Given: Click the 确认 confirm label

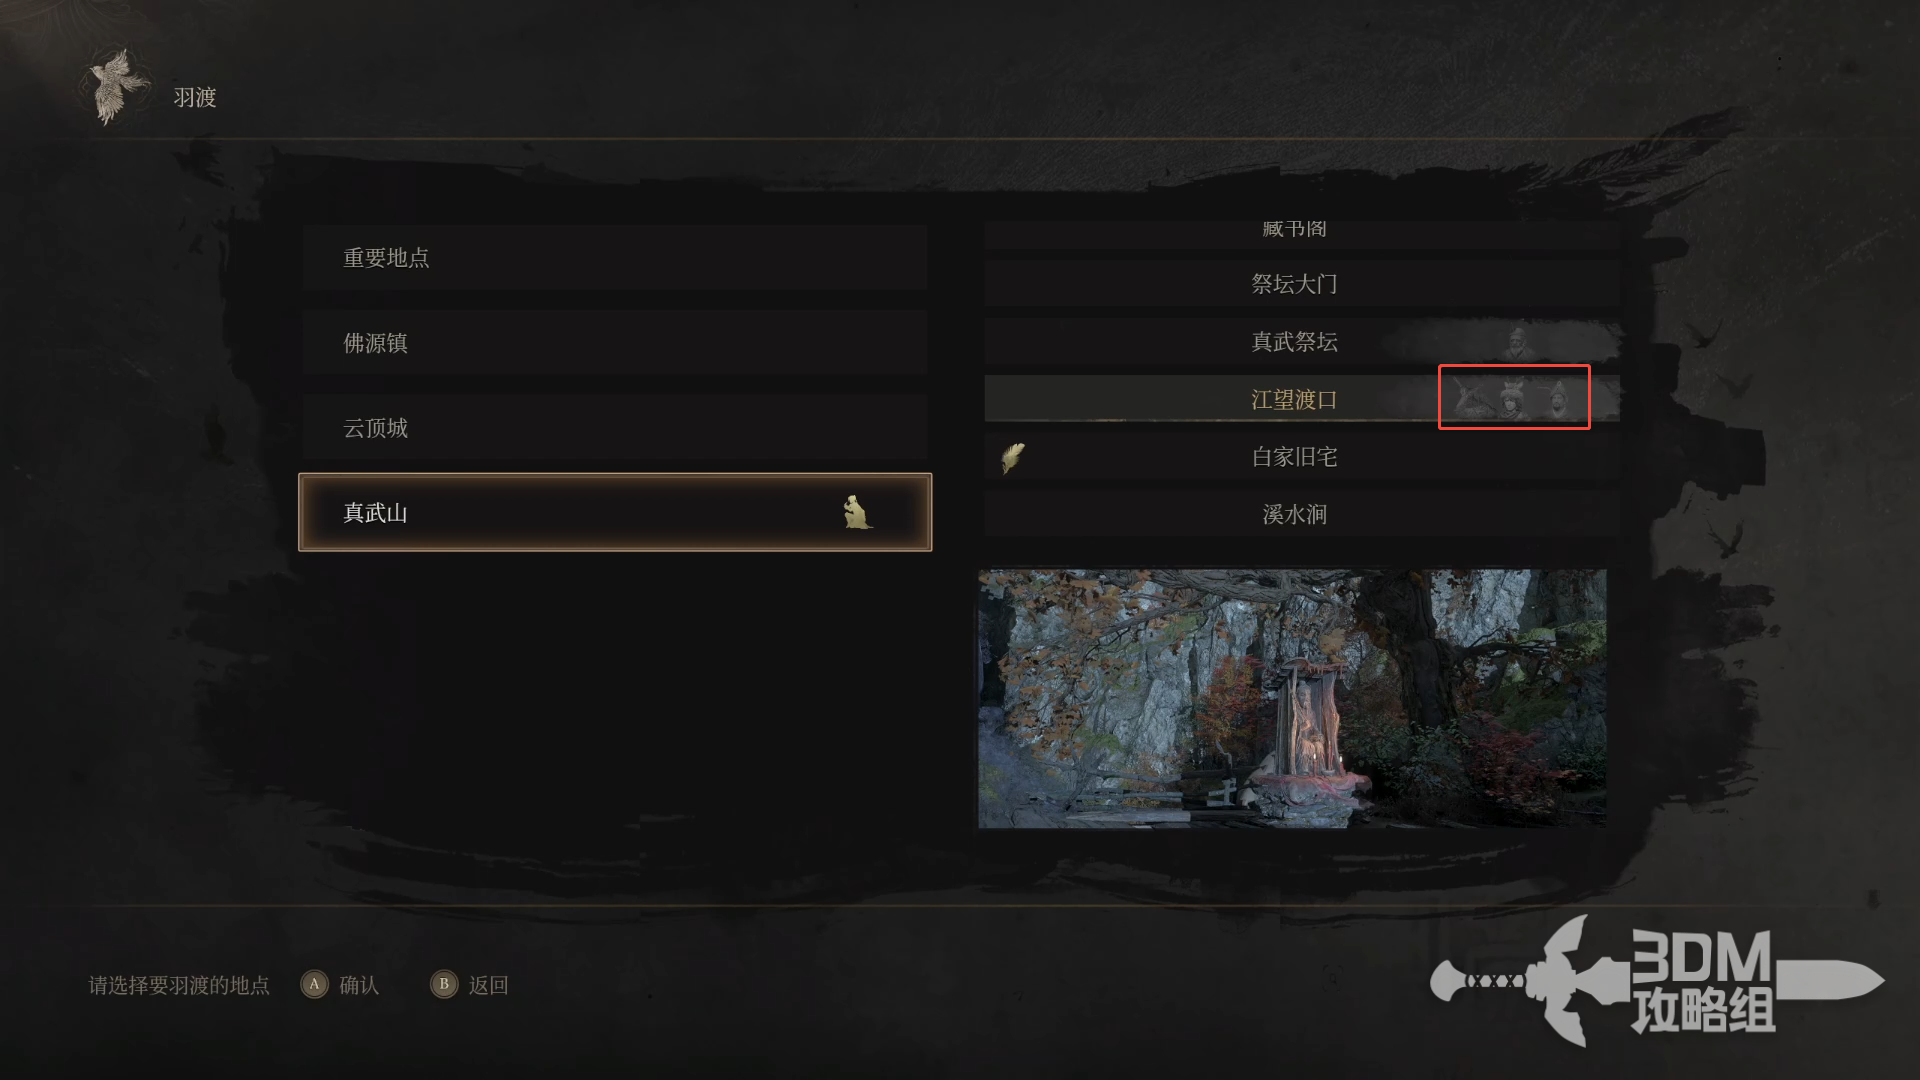Looking at the screenshot, I should [x=359, y=985].
